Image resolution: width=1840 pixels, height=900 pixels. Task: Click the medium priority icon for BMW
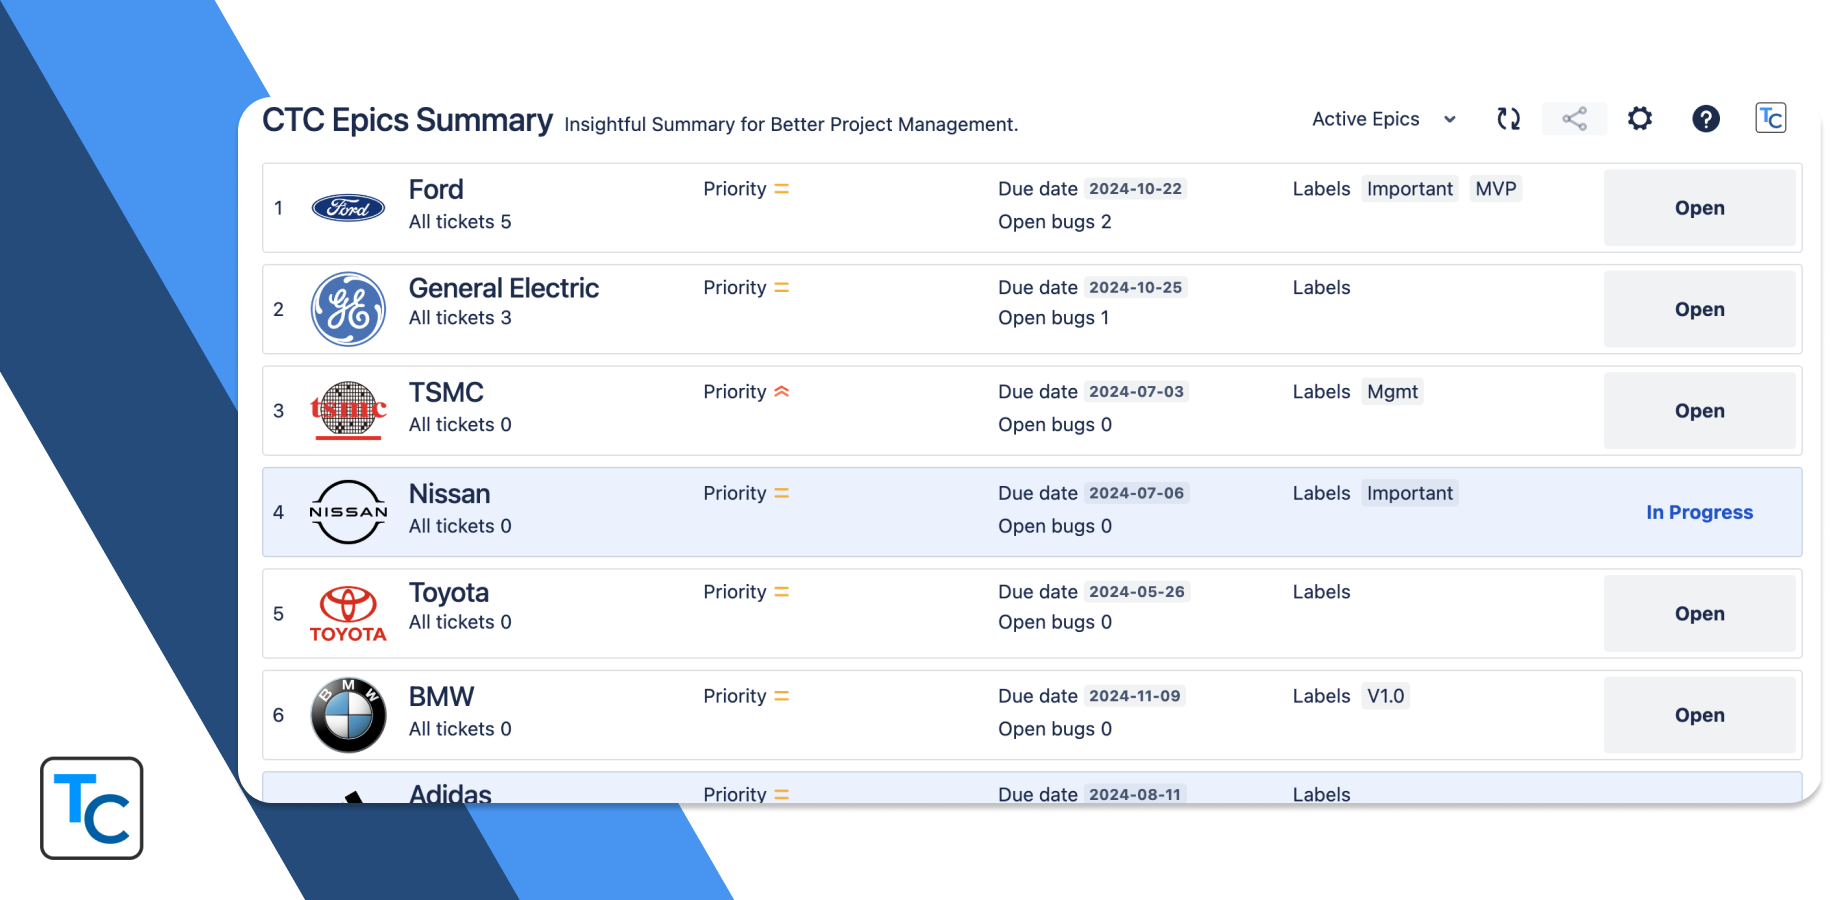point(782,696)
